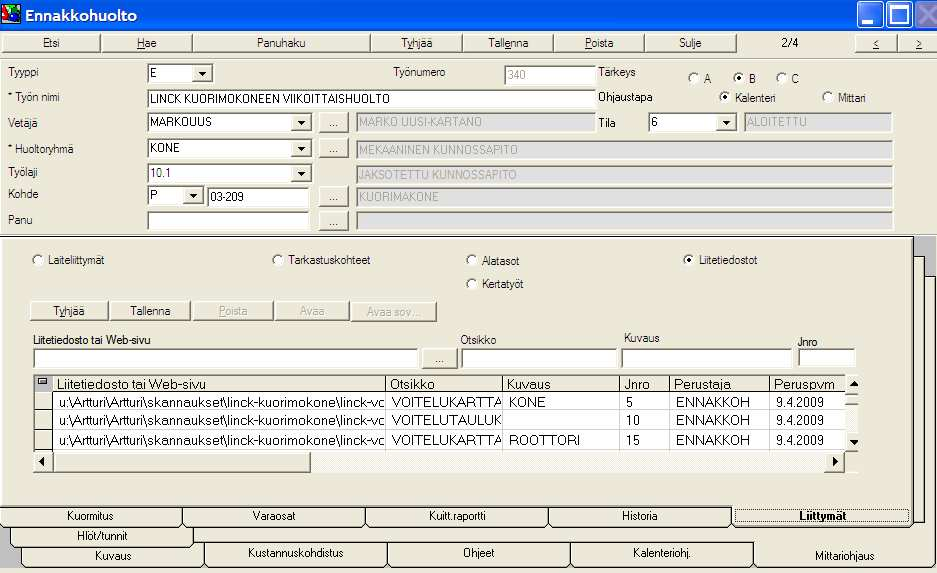This screenshot has width=937, height=573.
Task: Click the top toolbar Poista button
Action: pyautogui.click(x=599, y=43)
